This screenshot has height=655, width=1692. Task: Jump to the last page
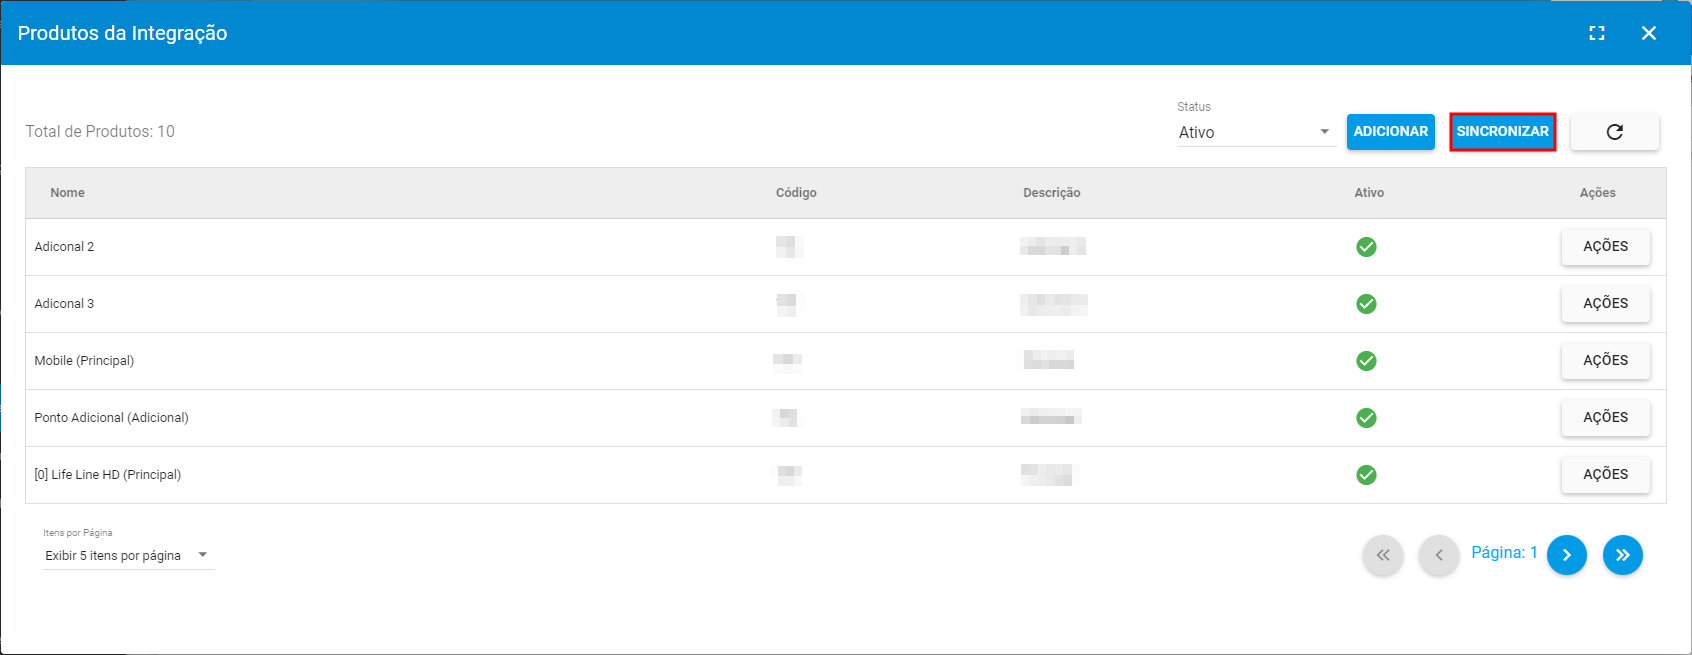[1622, 555]
